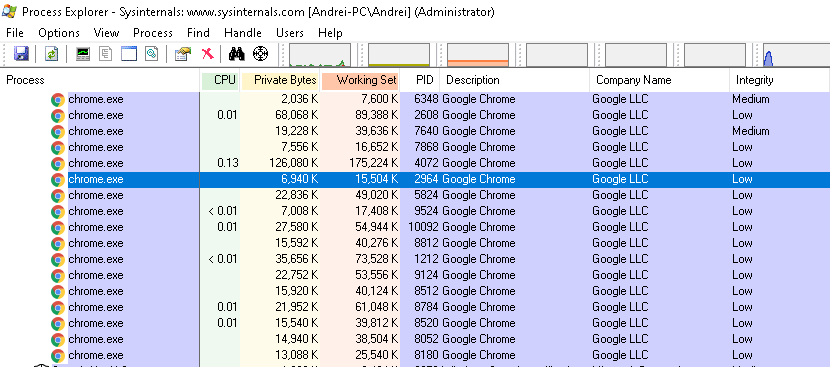
Task: Select the chrome.exe row with PID 9524
Action: point(415,211)
